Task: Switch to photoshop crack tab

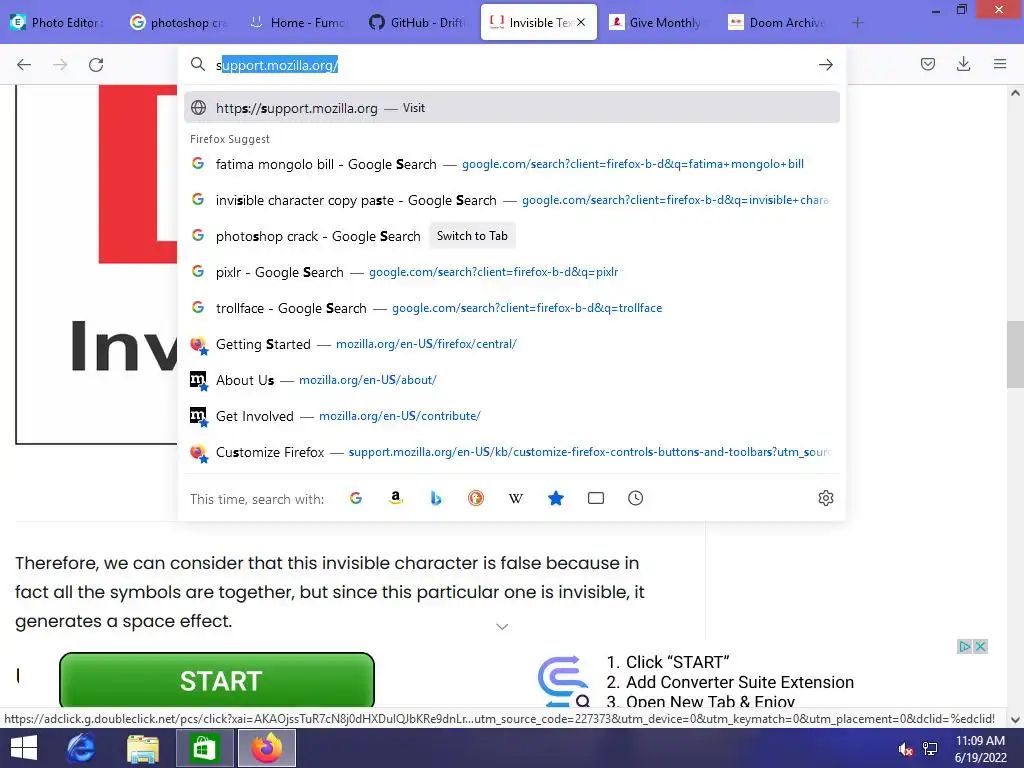Action: tap(179, 22)
